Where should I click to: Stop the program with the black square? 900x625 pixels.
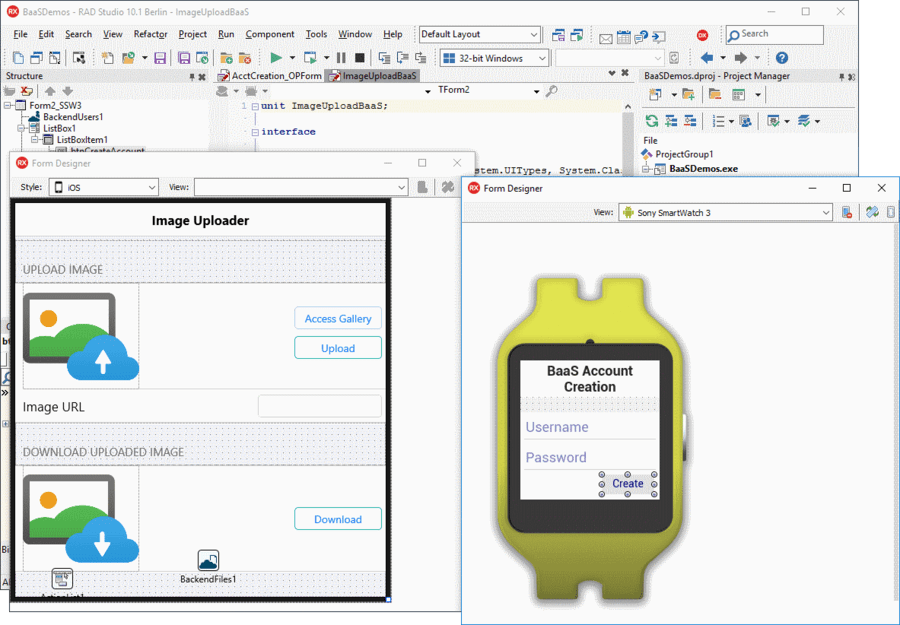[360, 58]
